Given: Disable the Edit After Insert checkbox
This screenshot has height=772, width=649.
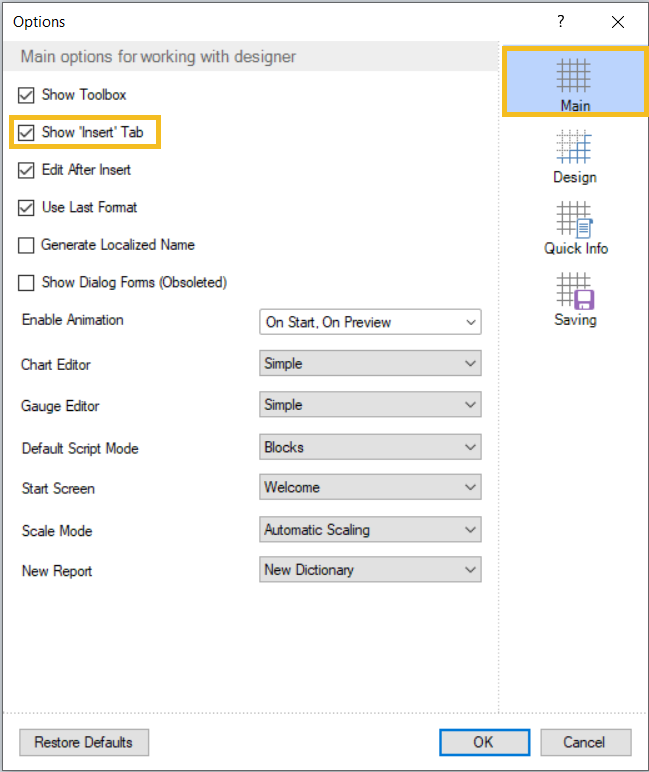Looking at the screenshot, I should 27,170.
